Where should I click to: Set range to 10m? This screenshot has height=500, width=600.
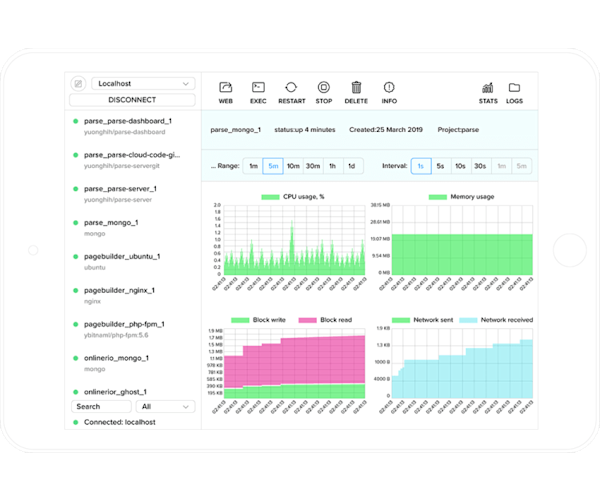[293, 166]
